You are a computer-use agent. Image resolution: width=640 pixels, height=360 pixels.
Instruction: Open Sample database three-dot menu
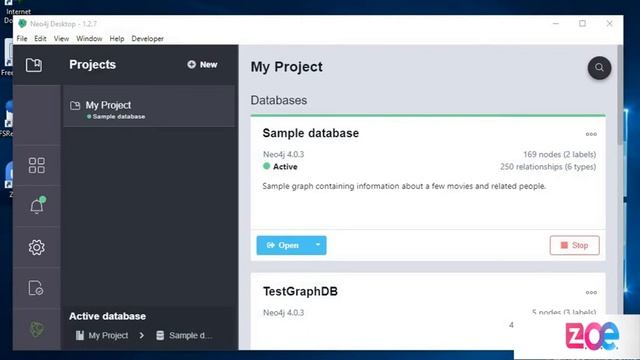pos(591,134)
